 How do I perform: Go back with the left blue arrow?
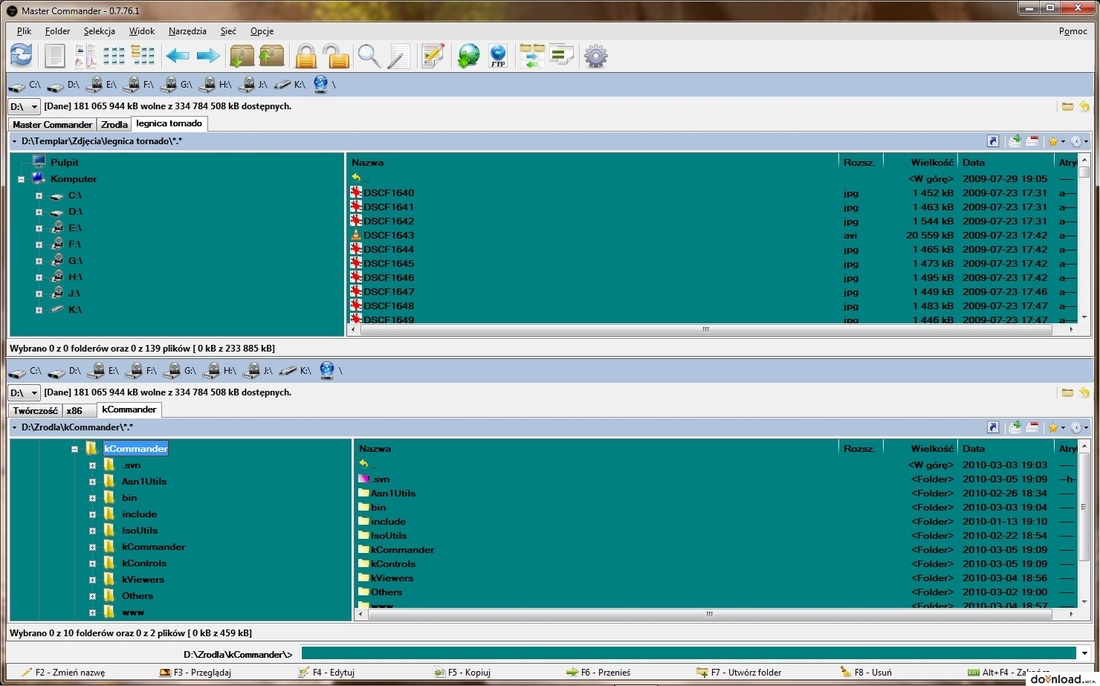click(x=177, y=56)
